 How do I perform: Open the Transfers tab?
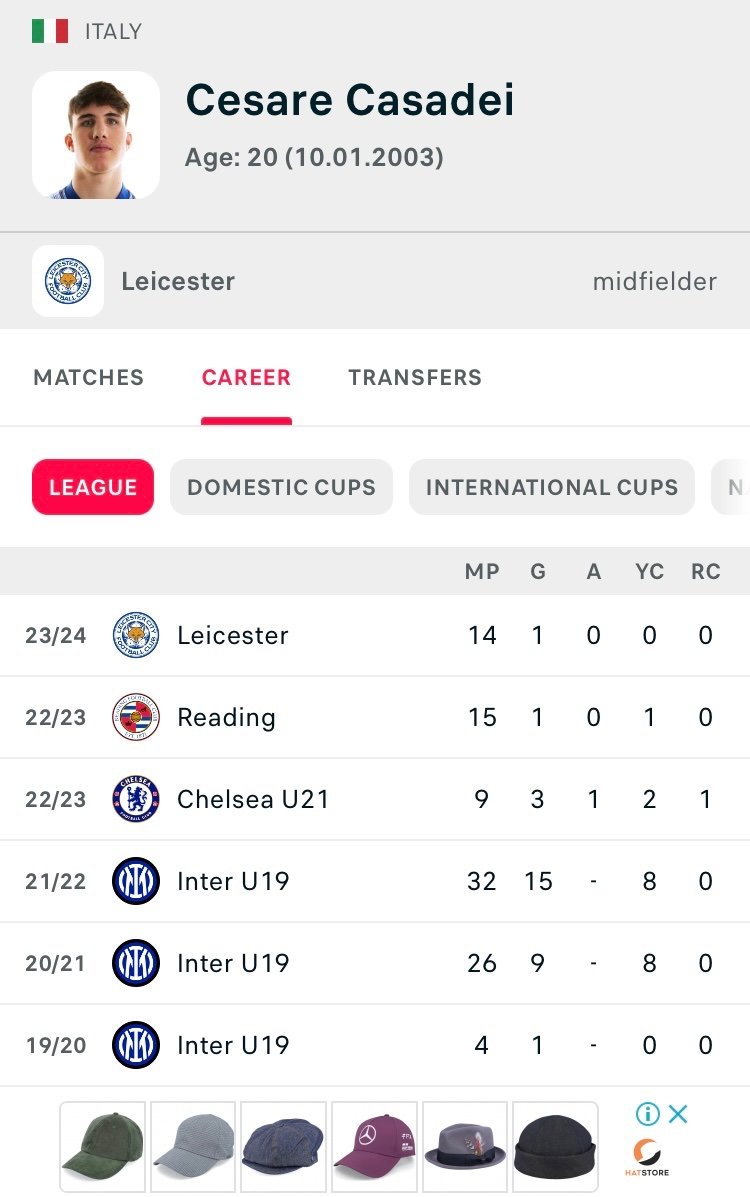pyautogui.click(x=415, y=377)
